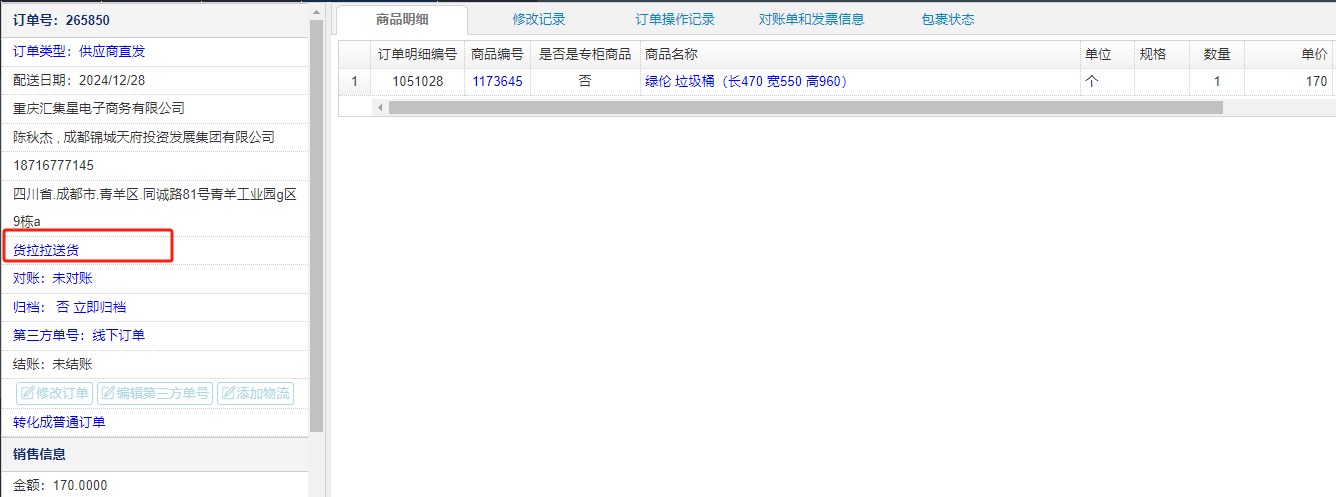Click the 是否是专柜商品 column header
Screen dimensions: 1336x497
click(x=585, y=54)
